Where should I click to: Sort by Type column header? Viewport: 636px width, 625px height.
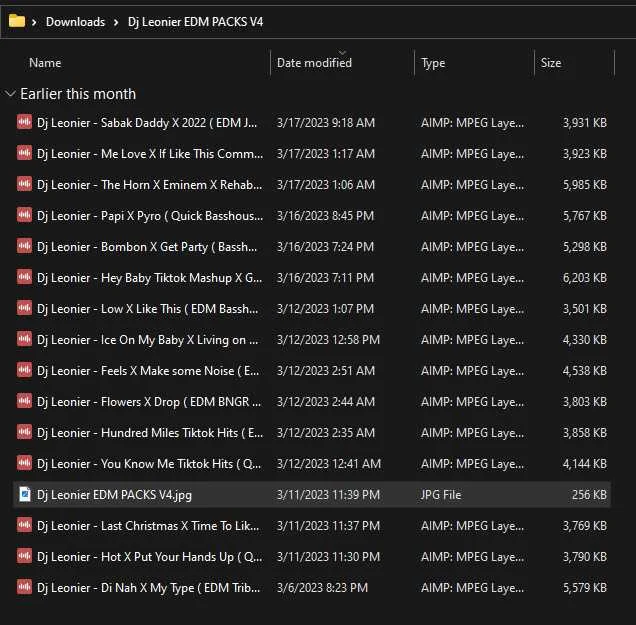433,63
